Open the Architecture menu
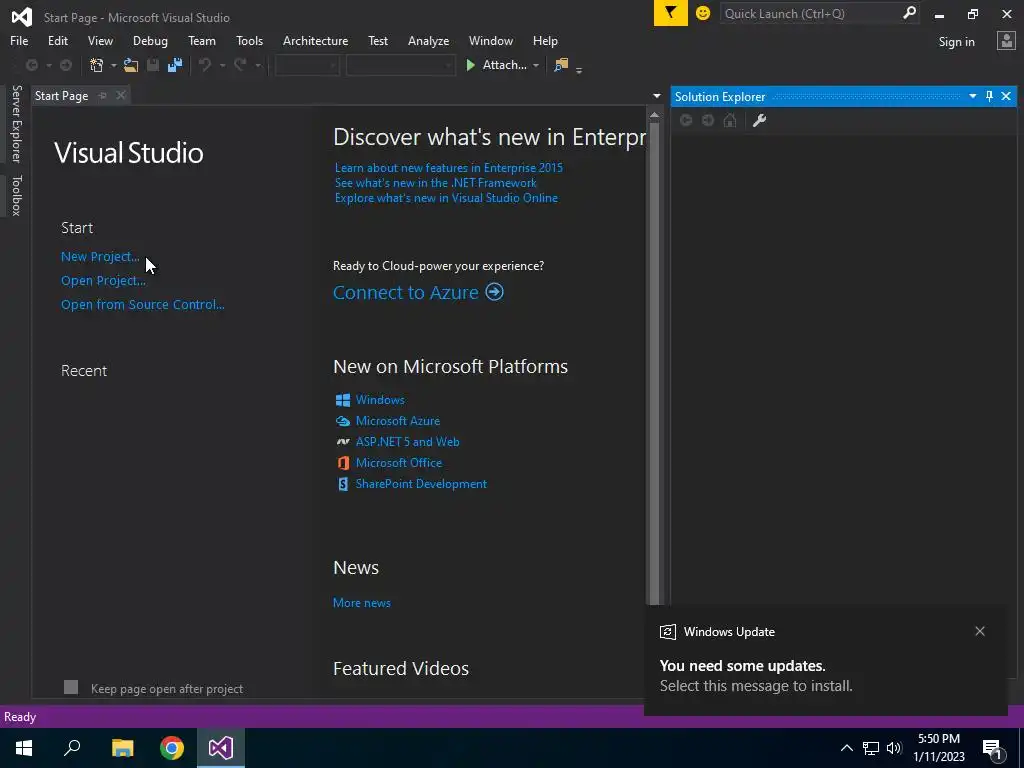 click(315, 40)
